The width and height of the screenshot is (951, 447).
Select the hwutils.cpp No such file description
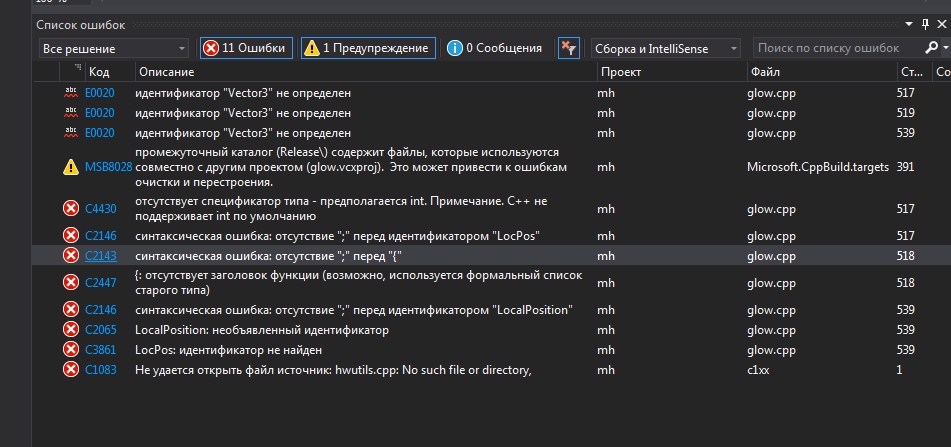click(333, 369)
